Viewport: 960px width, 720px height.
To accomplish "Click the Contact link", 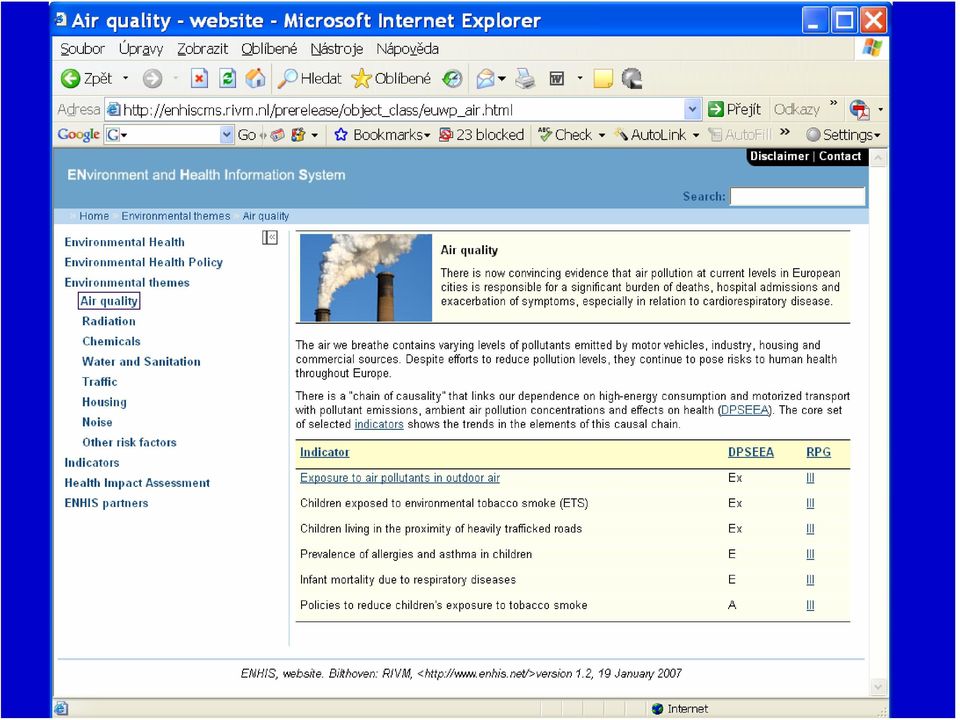I will 840,156.
